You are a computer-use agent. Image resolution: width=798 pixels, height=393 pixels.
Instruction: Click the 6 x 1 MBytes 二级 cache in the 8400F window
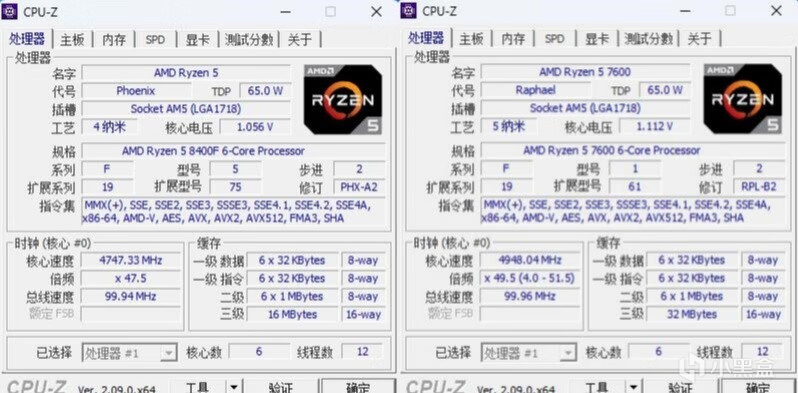click(292, 296)
